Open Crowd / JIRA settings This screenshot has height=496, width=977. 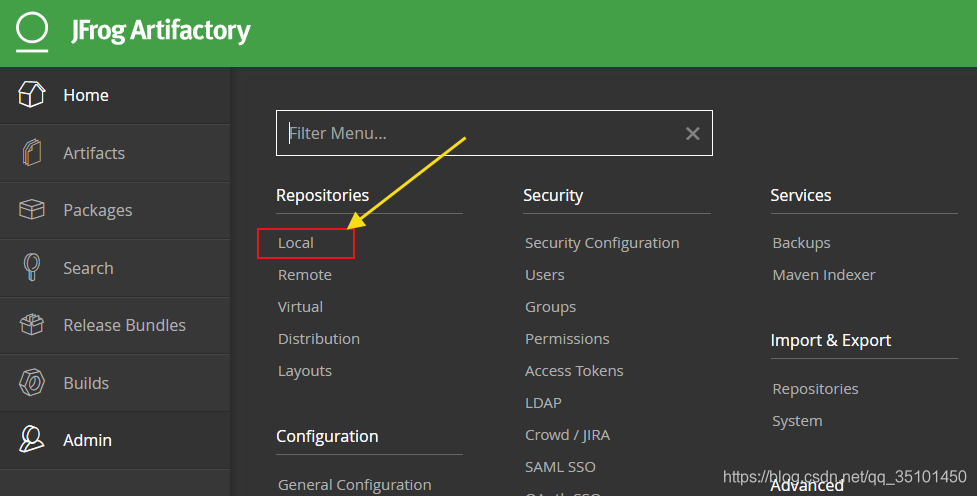tap(568, 435)
